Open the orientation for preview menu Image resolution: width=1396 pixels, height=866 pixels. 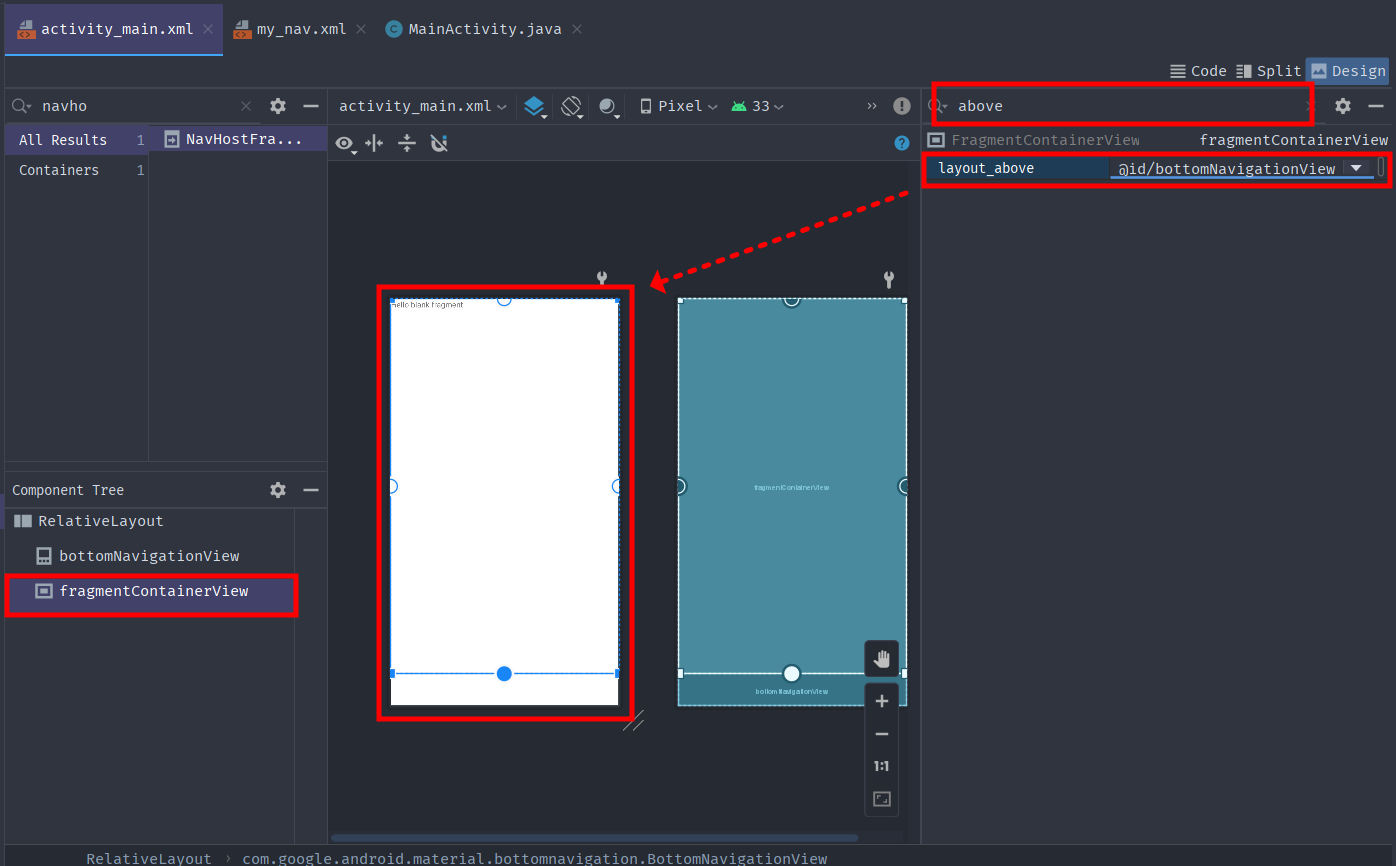(572, 106)
